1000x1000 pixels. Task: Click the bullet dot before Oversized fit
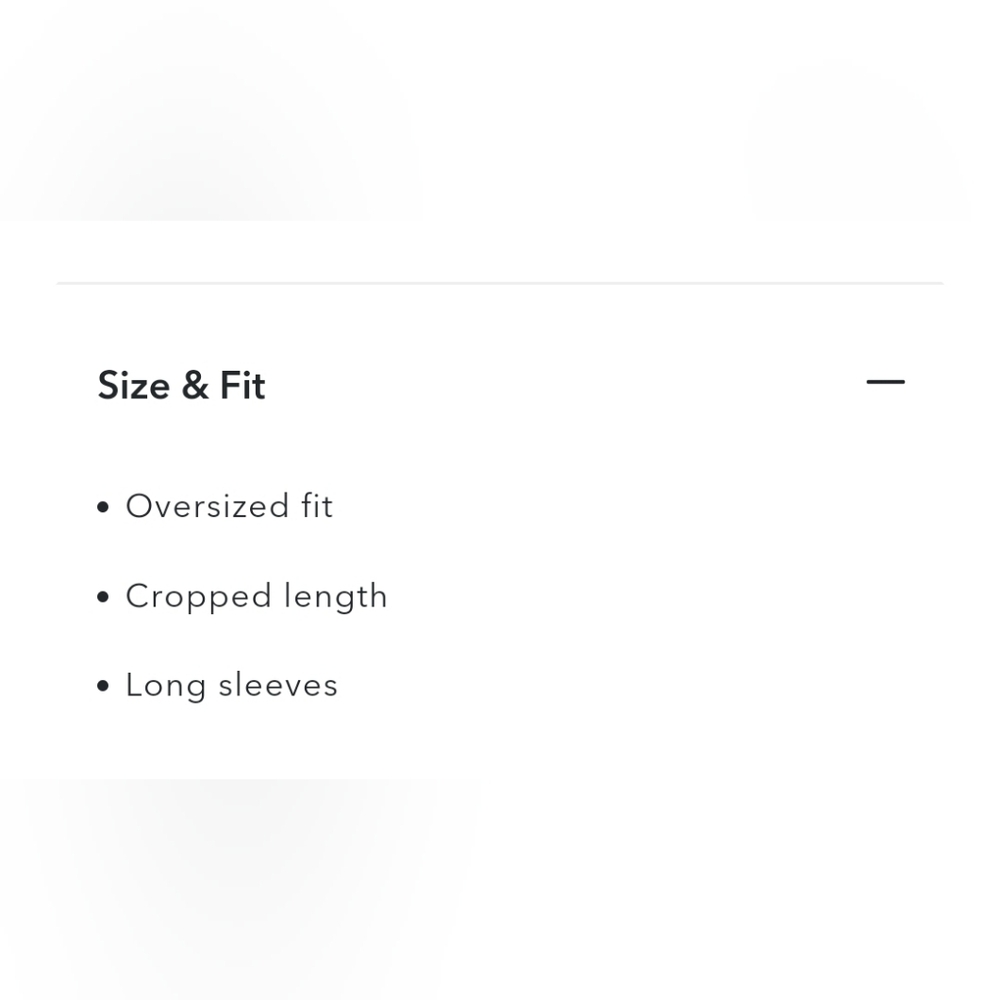point(103,507)
